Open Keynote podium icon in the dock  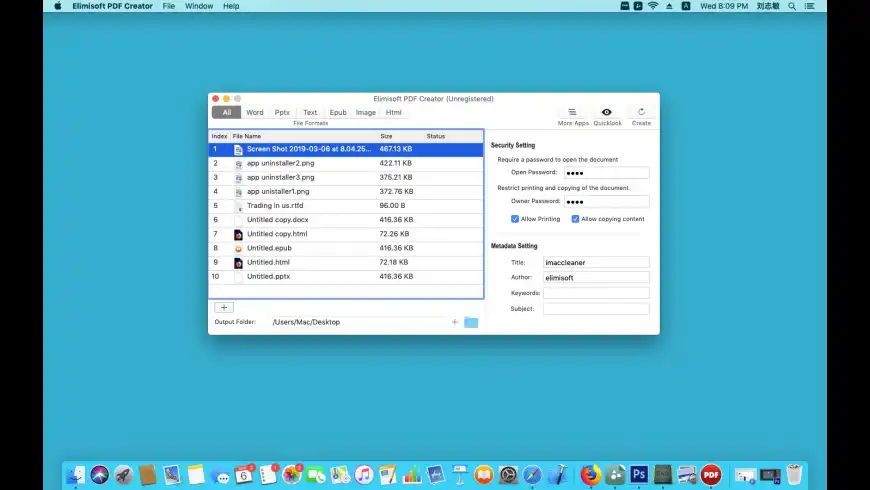460,475
